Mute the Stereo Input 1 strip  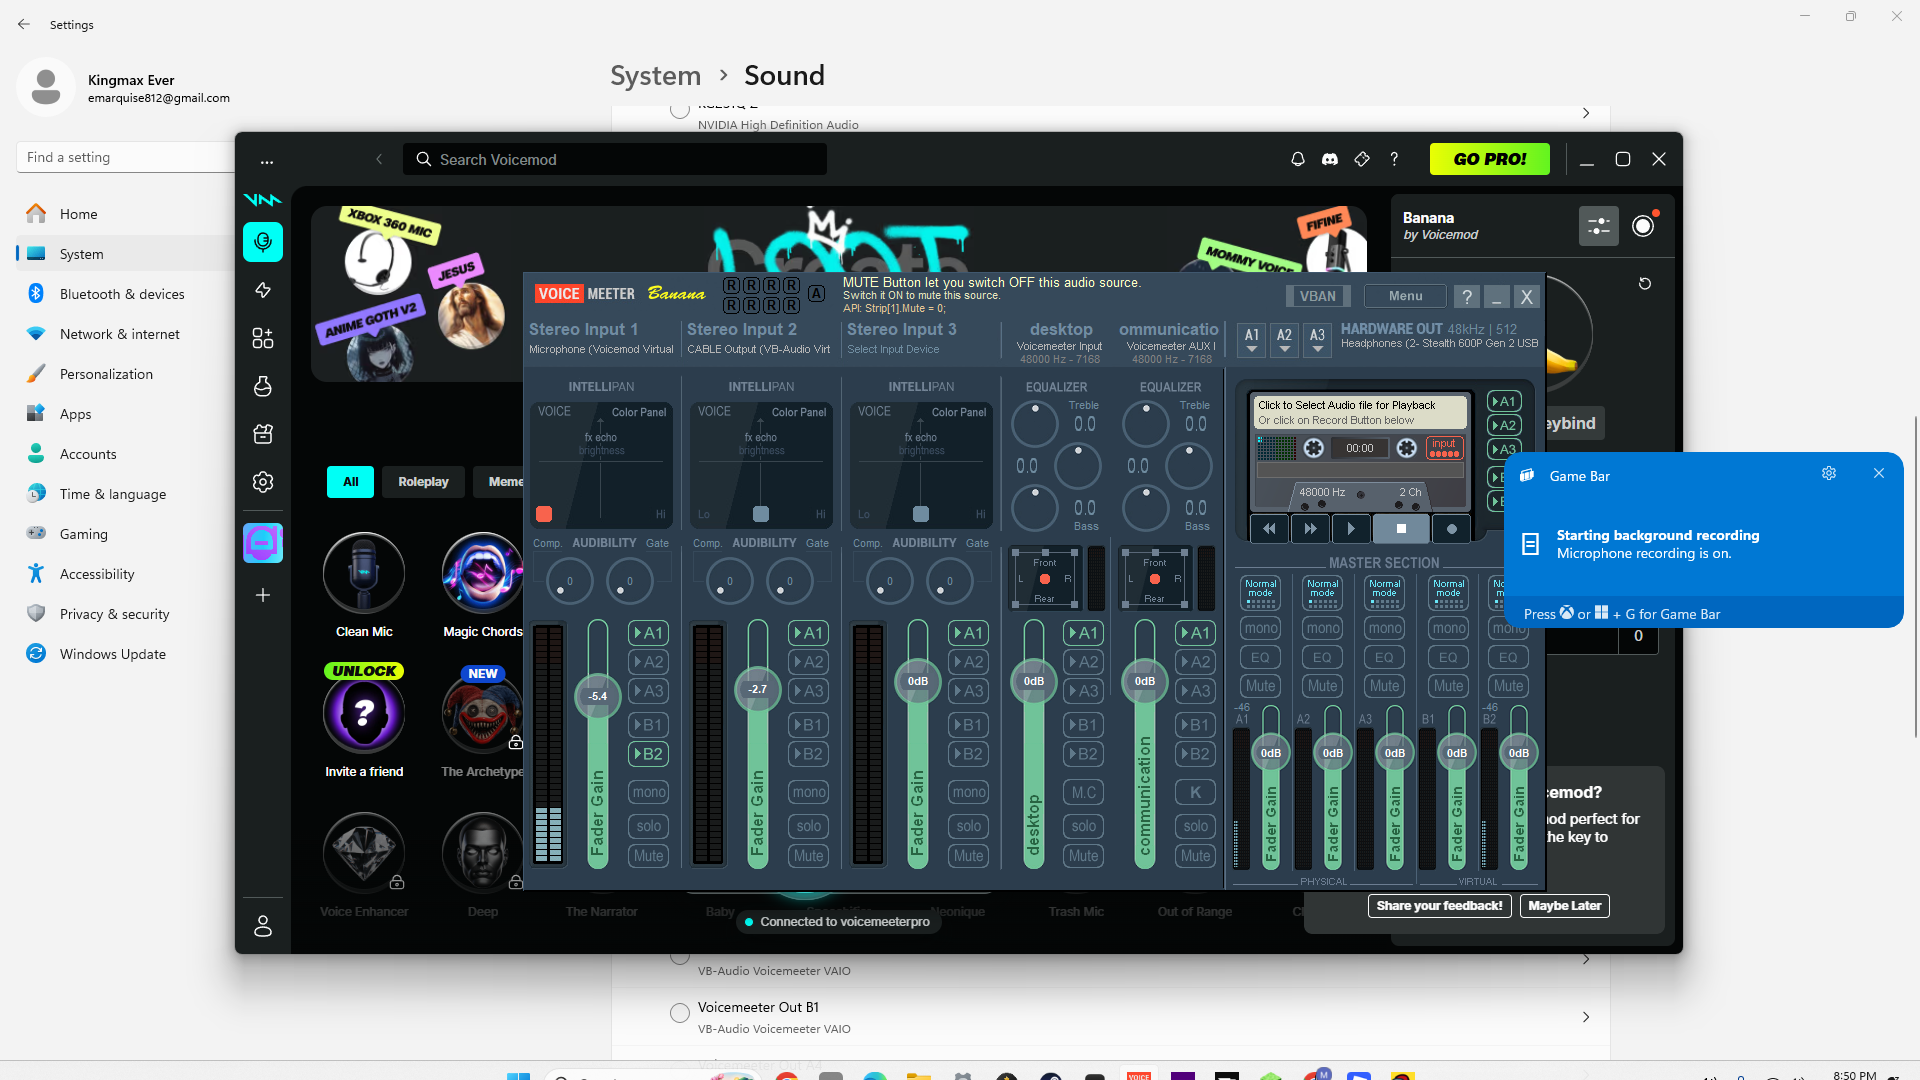[648, 856]
